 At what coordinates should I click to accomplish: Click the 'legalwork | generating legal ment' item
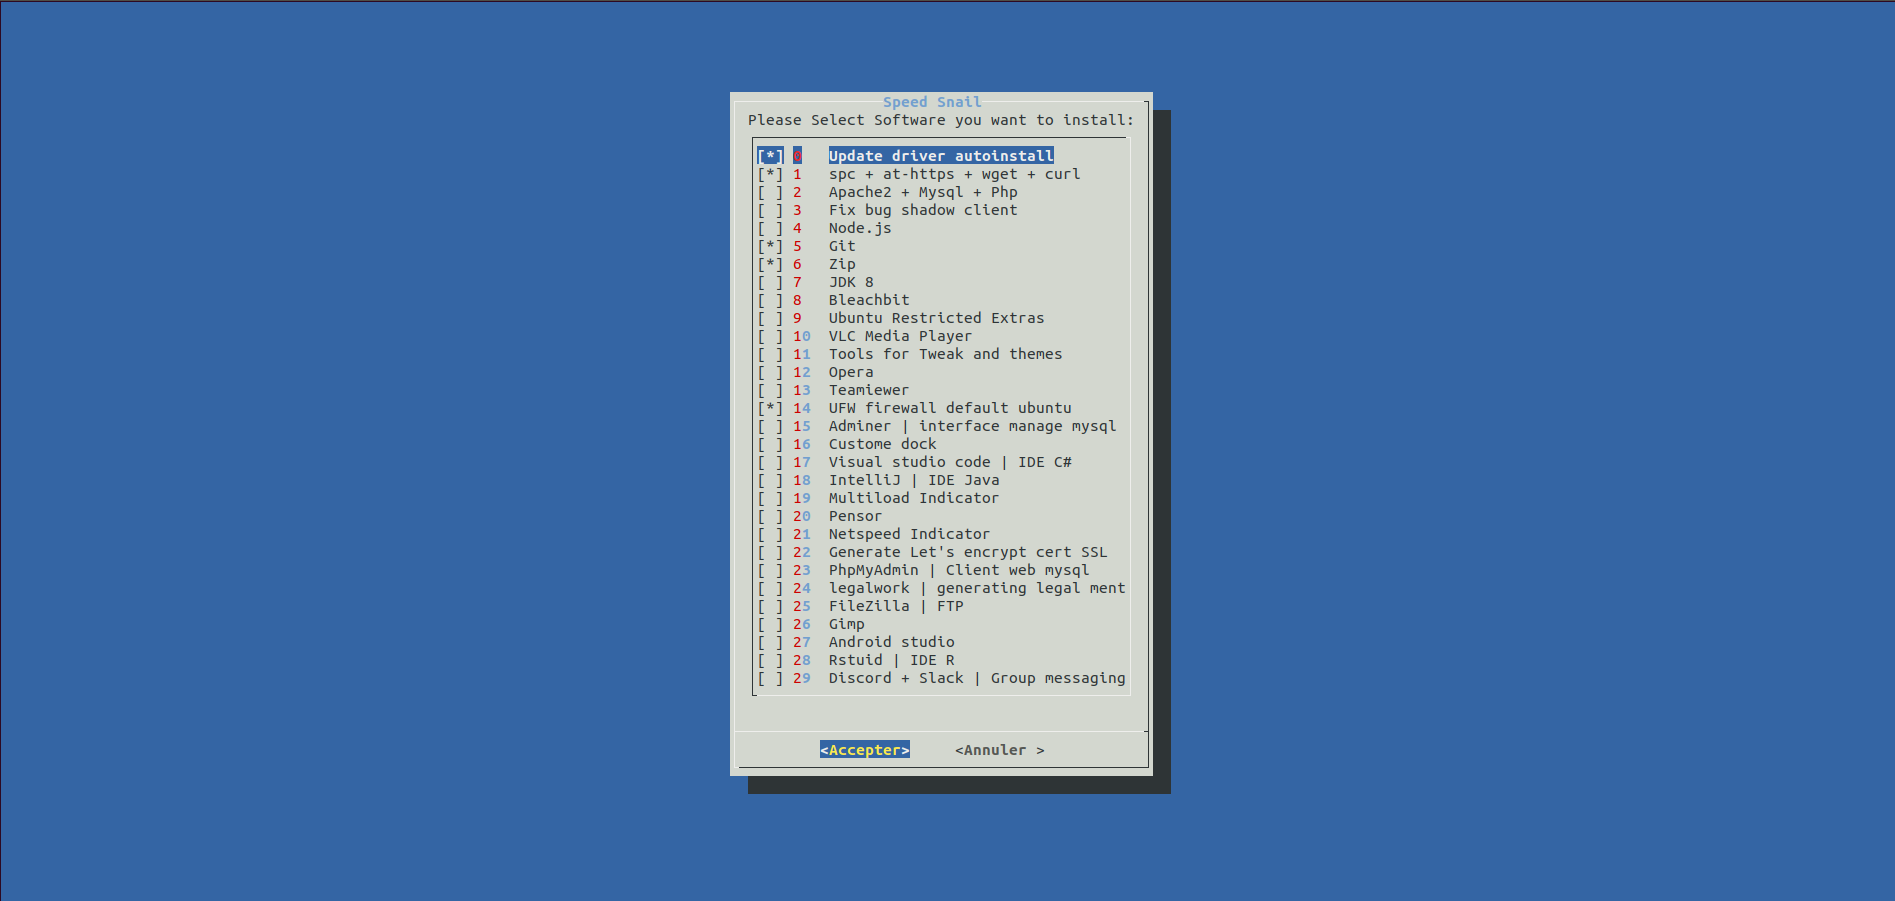[x=941, y=588]
